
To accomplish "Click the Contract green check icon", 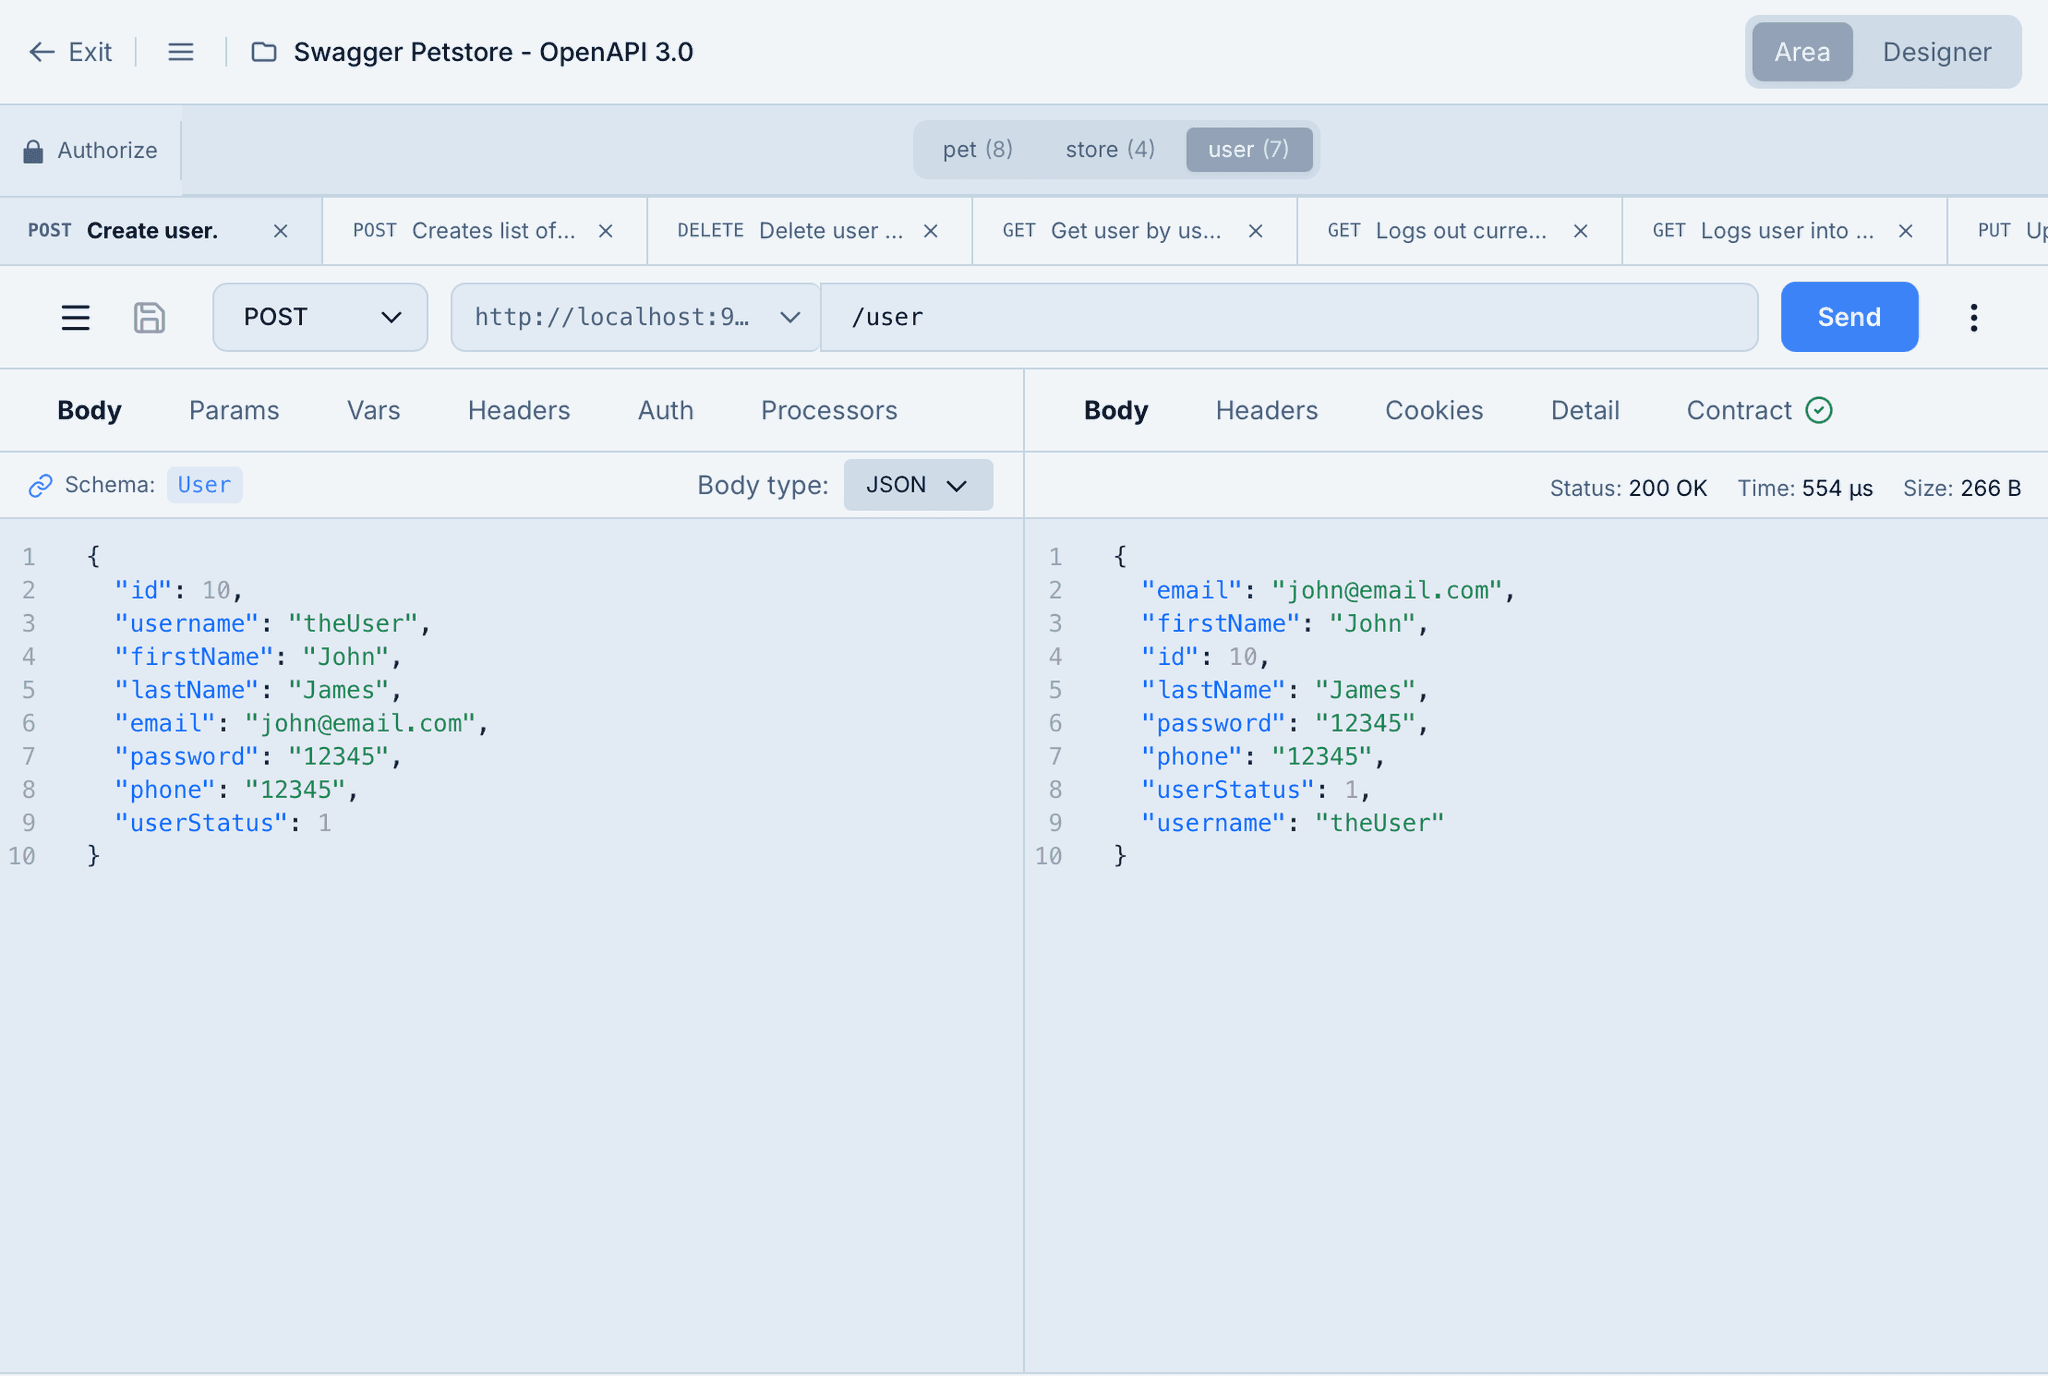I will tap(1819, 411).
